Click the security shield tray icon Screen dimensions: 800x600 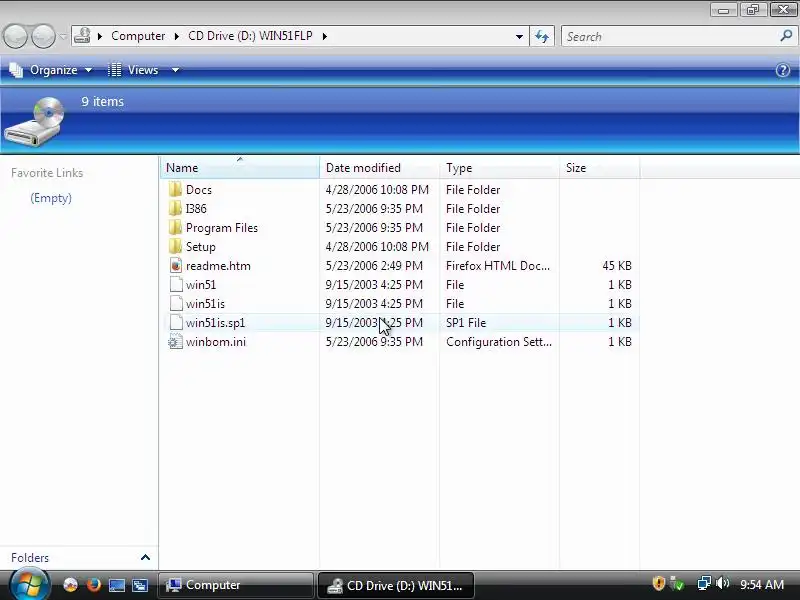pyautogui.click(x=659, y=583)
